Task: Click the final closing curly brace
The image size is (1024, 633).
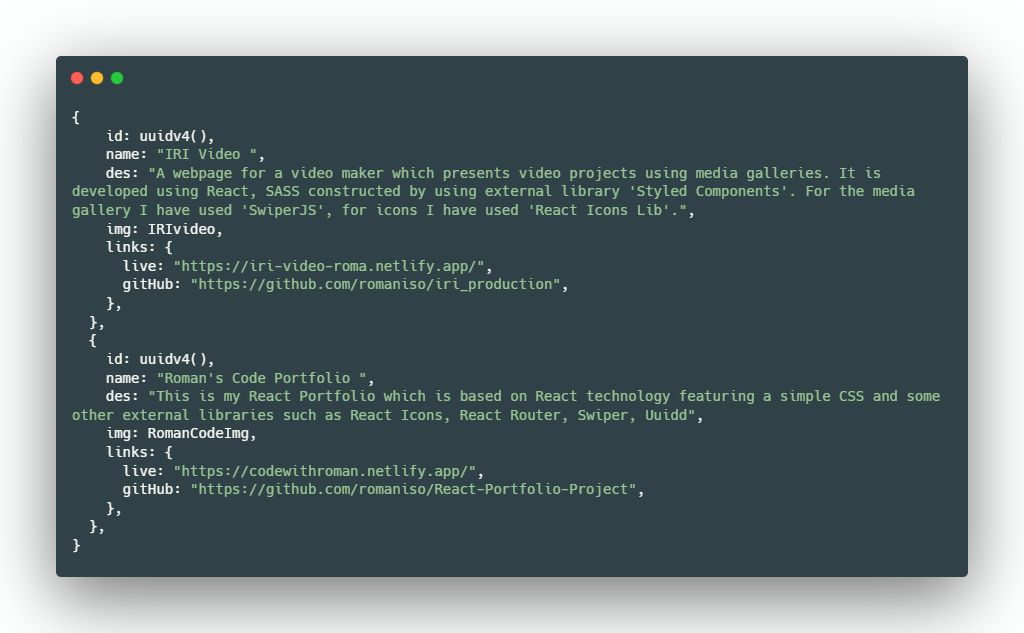Action: click(76, 545)
